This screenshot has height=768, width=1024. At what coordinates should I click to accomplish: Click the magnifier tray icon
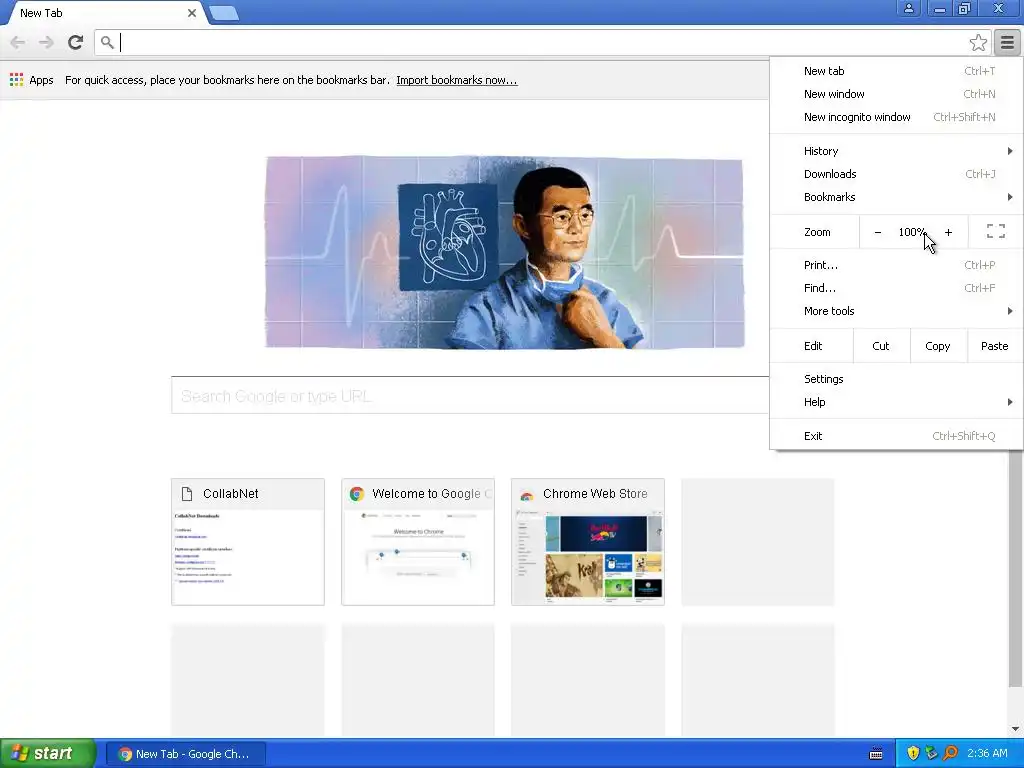(x=950, y=753)
